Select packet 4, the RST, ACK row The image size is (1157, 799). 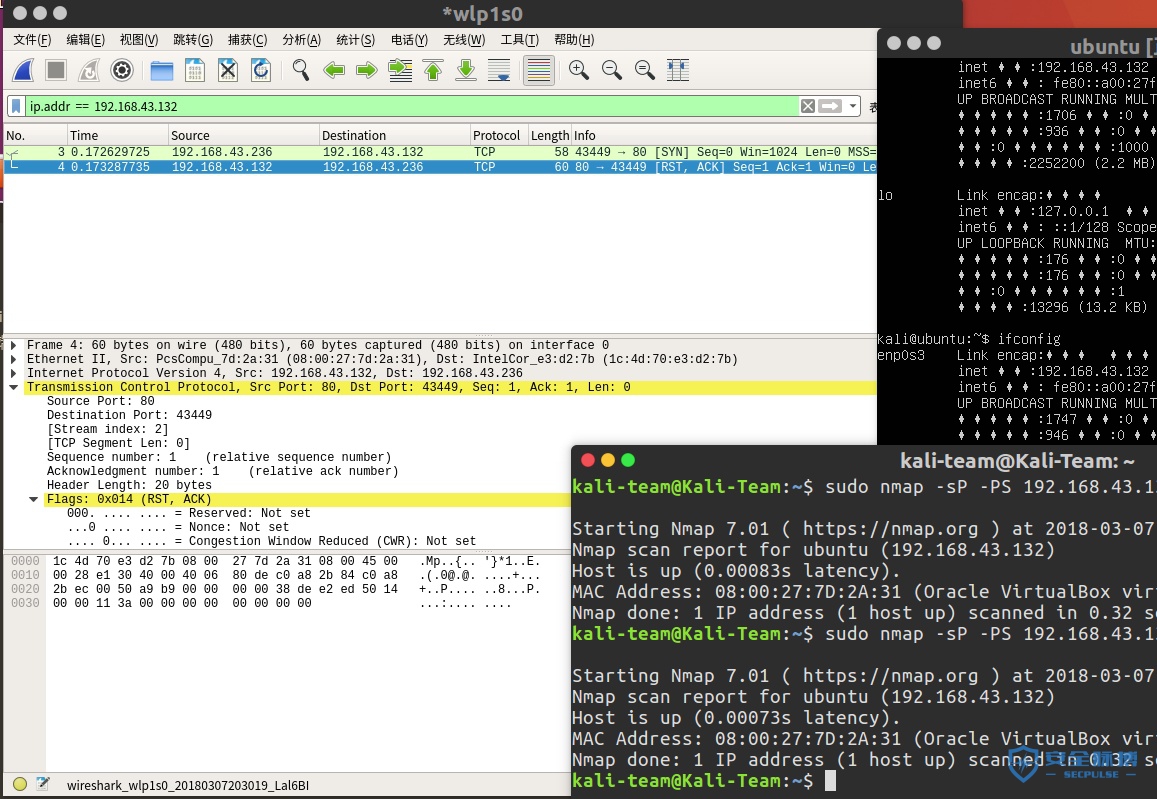point(440,167)
